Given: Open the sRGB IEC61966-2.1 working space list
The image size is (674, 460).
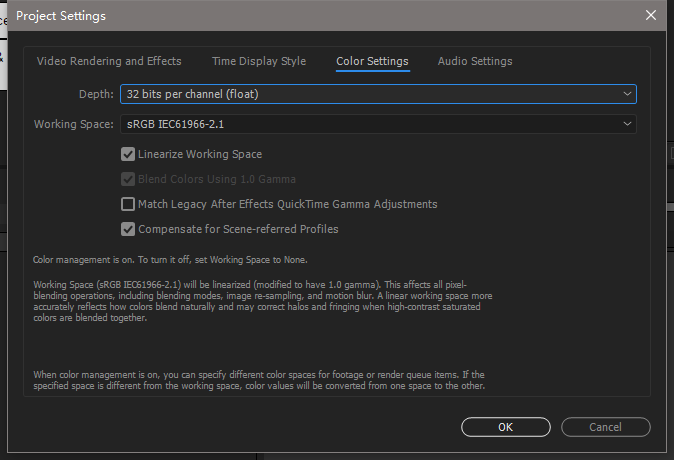Looking at the screenshot, I should [378, 124].
